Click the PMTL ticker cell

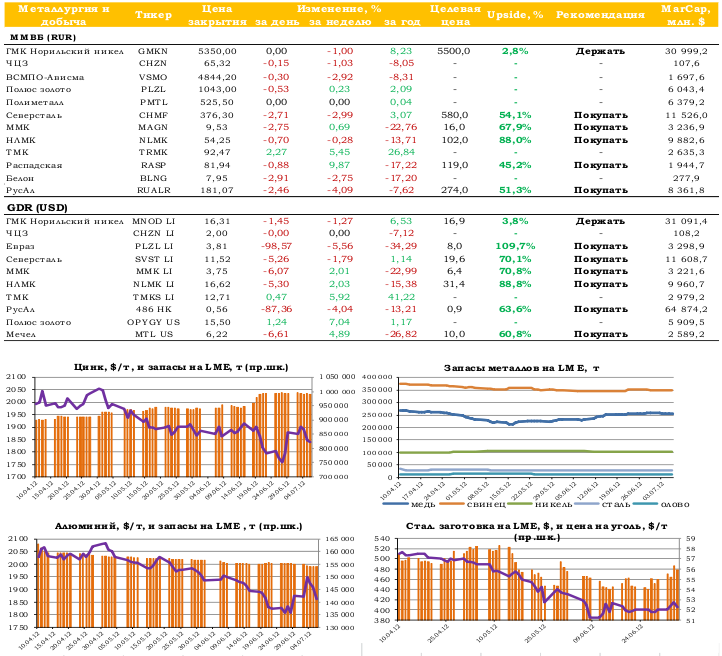click(x=153, y=102)
